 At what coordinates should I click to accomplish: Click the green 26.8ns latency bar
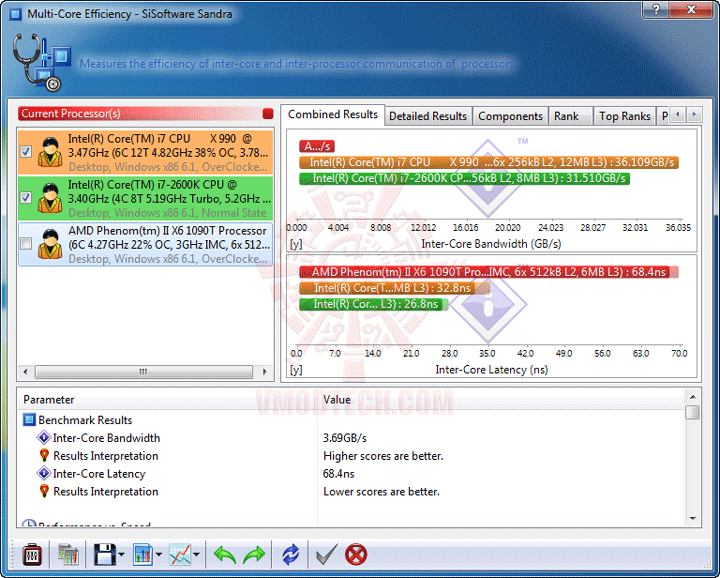tap(373, 304)
